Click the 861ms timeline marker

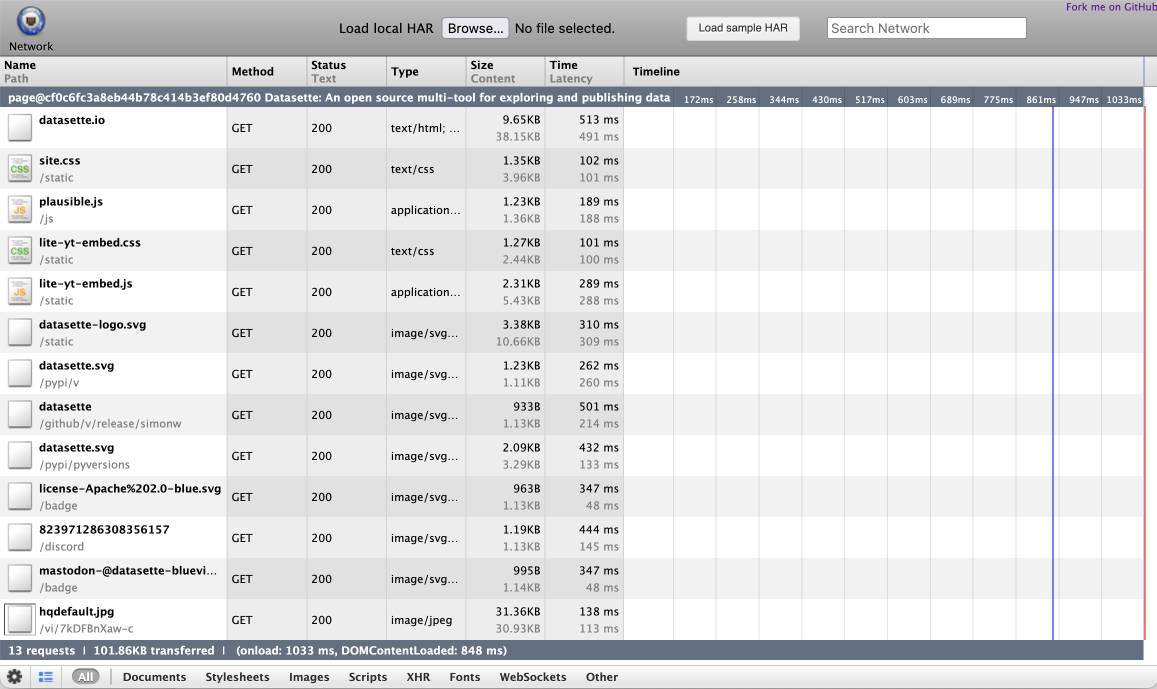pos(1040,100)
